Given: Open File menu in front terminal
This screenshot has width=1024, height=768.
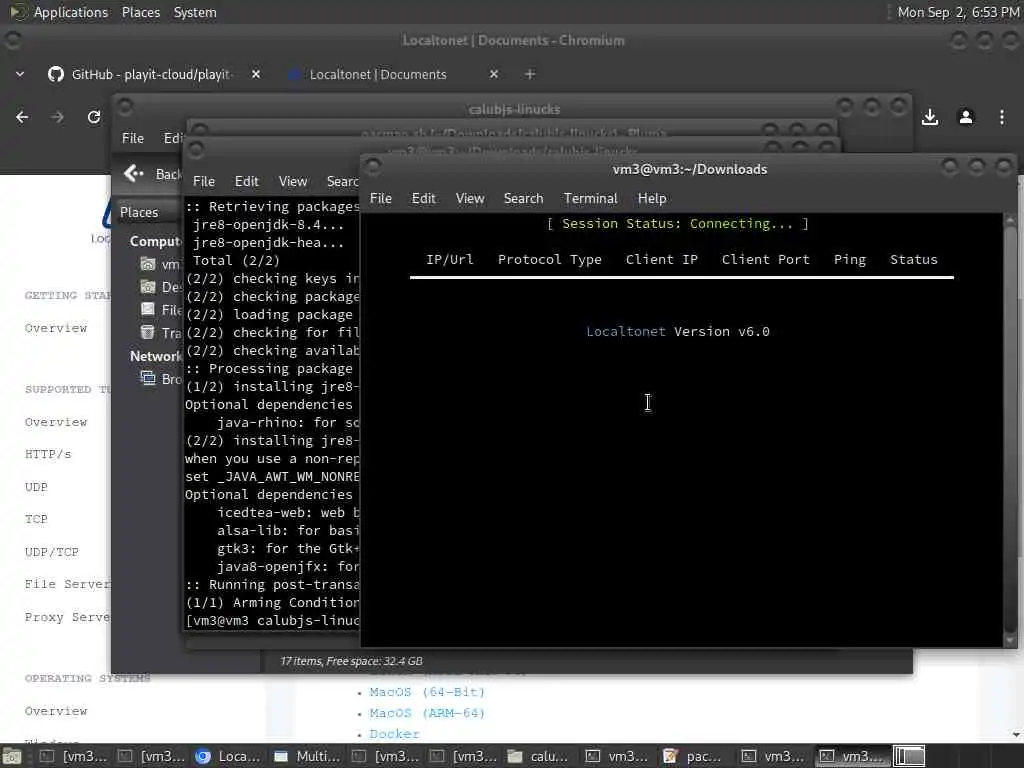Looking at the screenshot, I should point(381,199).
